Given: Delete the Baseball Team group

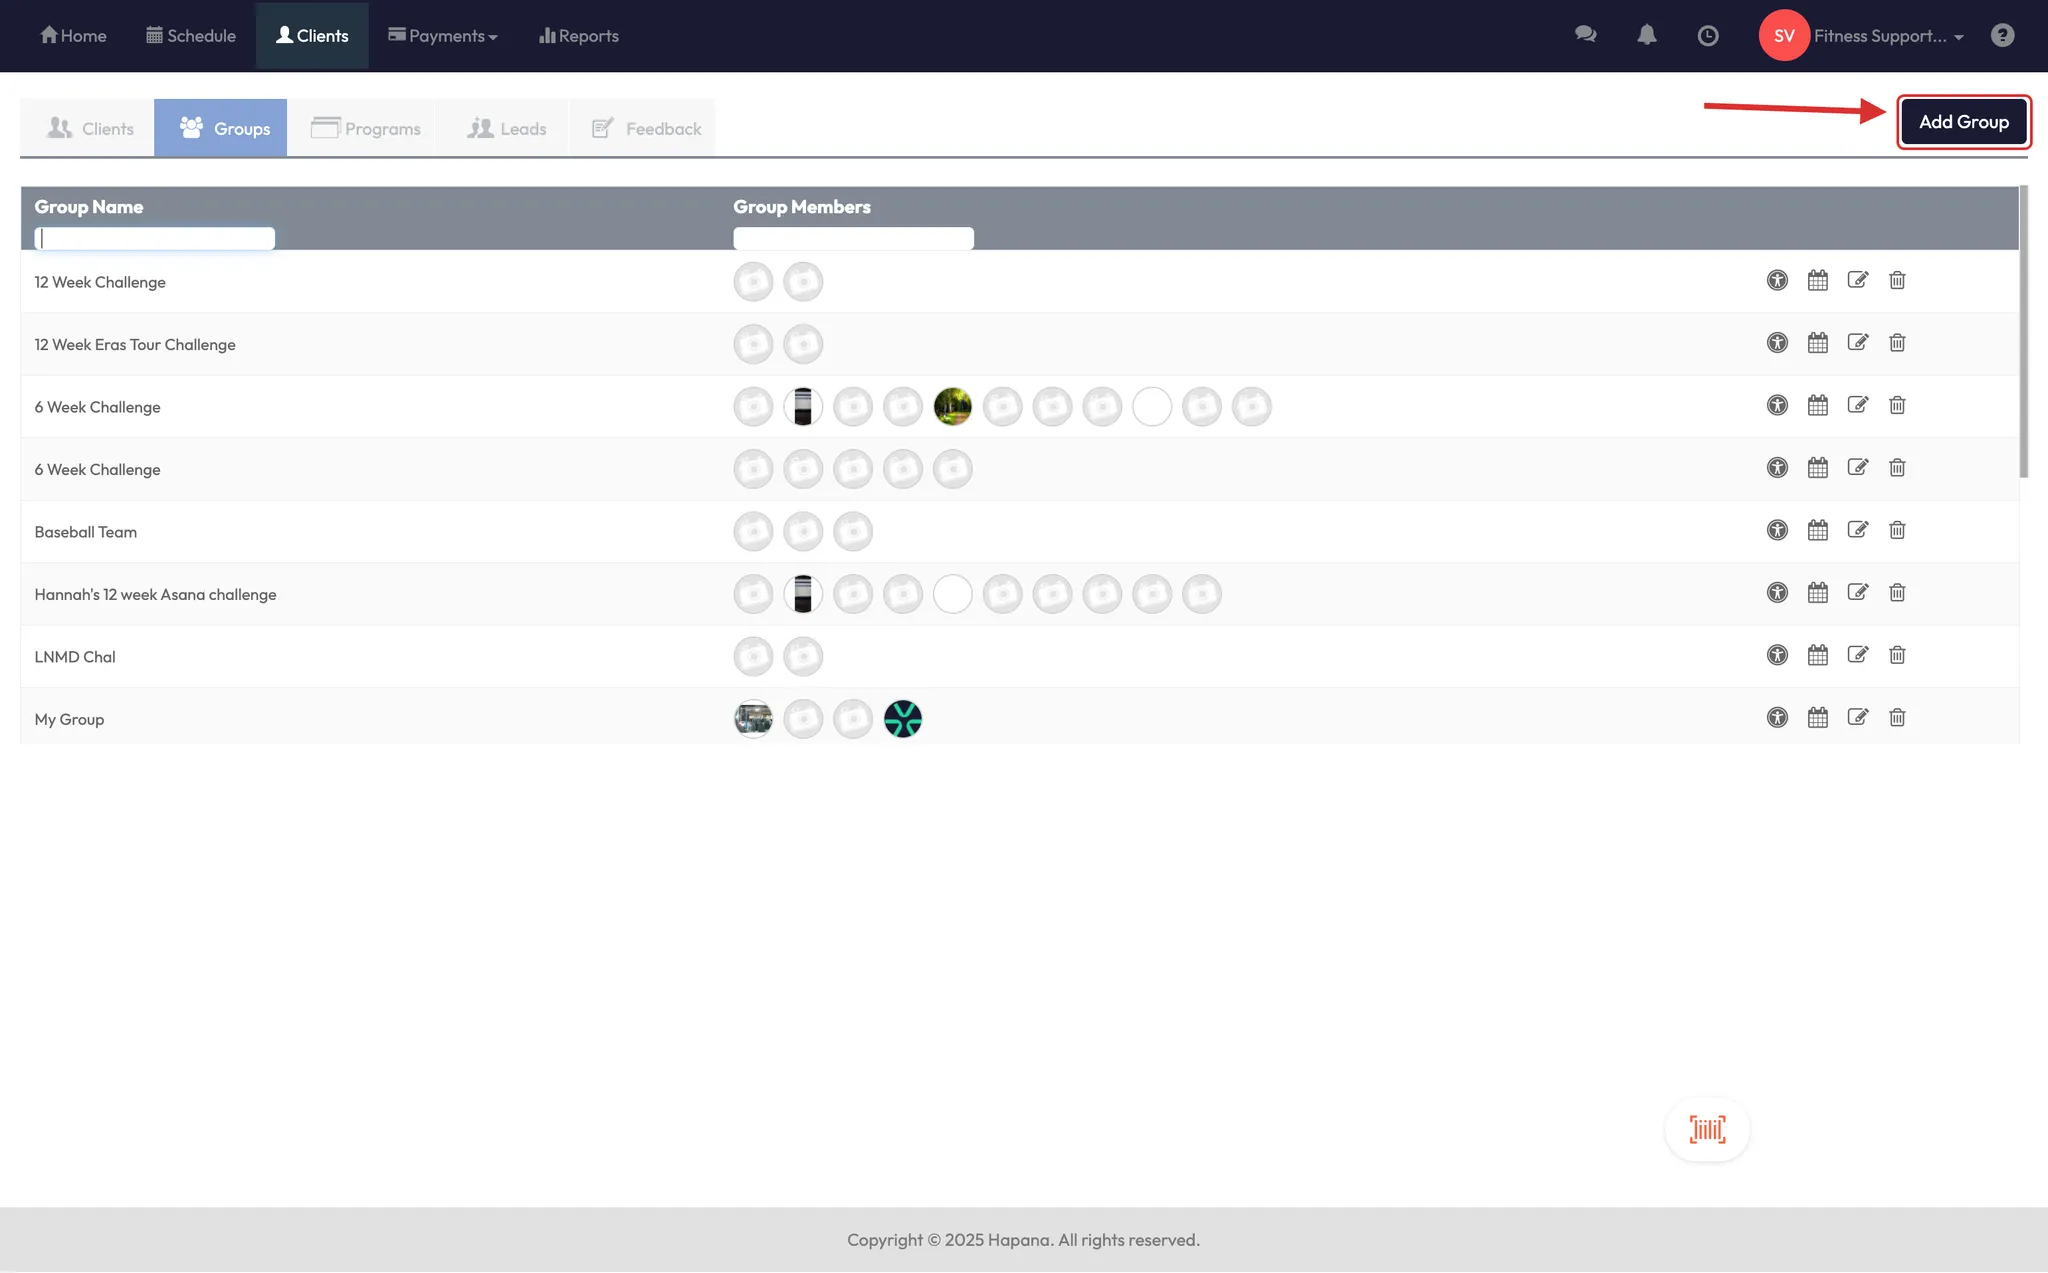Looking at the screenshot, I should 1897,530.
